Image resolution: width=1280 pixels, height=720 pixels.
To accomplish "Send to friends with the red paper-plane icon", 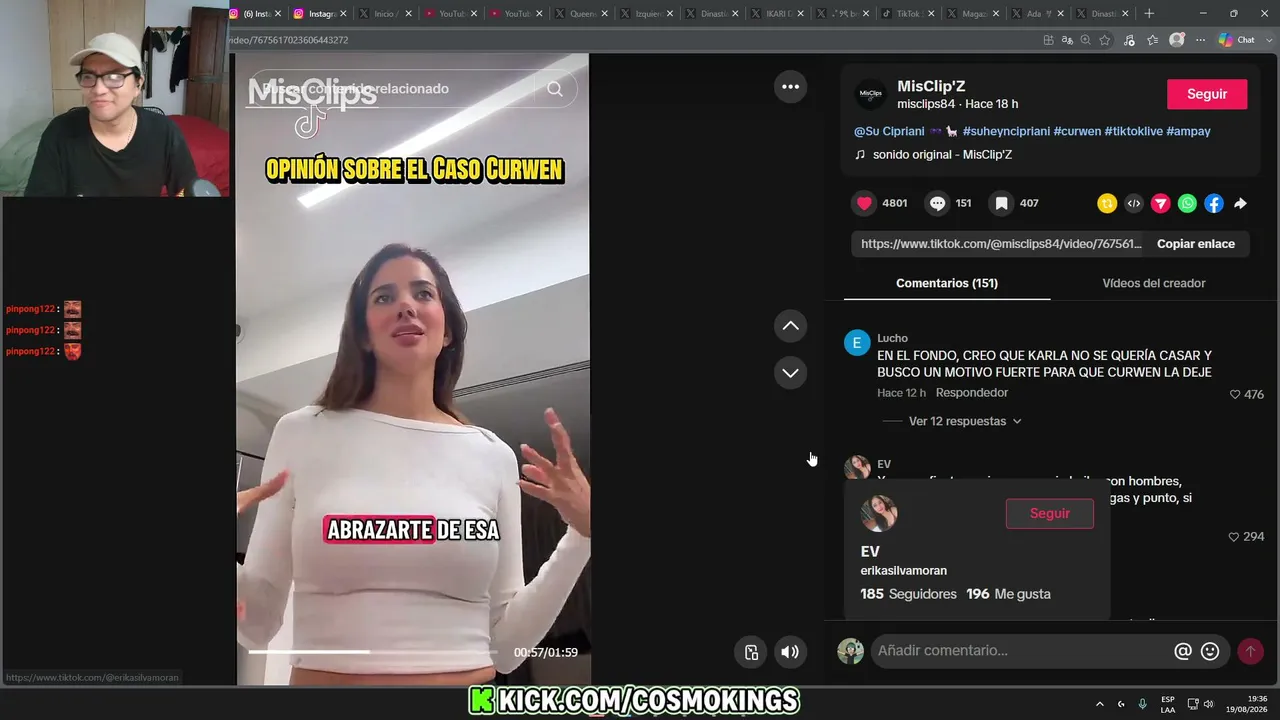I will (1160, 203).
